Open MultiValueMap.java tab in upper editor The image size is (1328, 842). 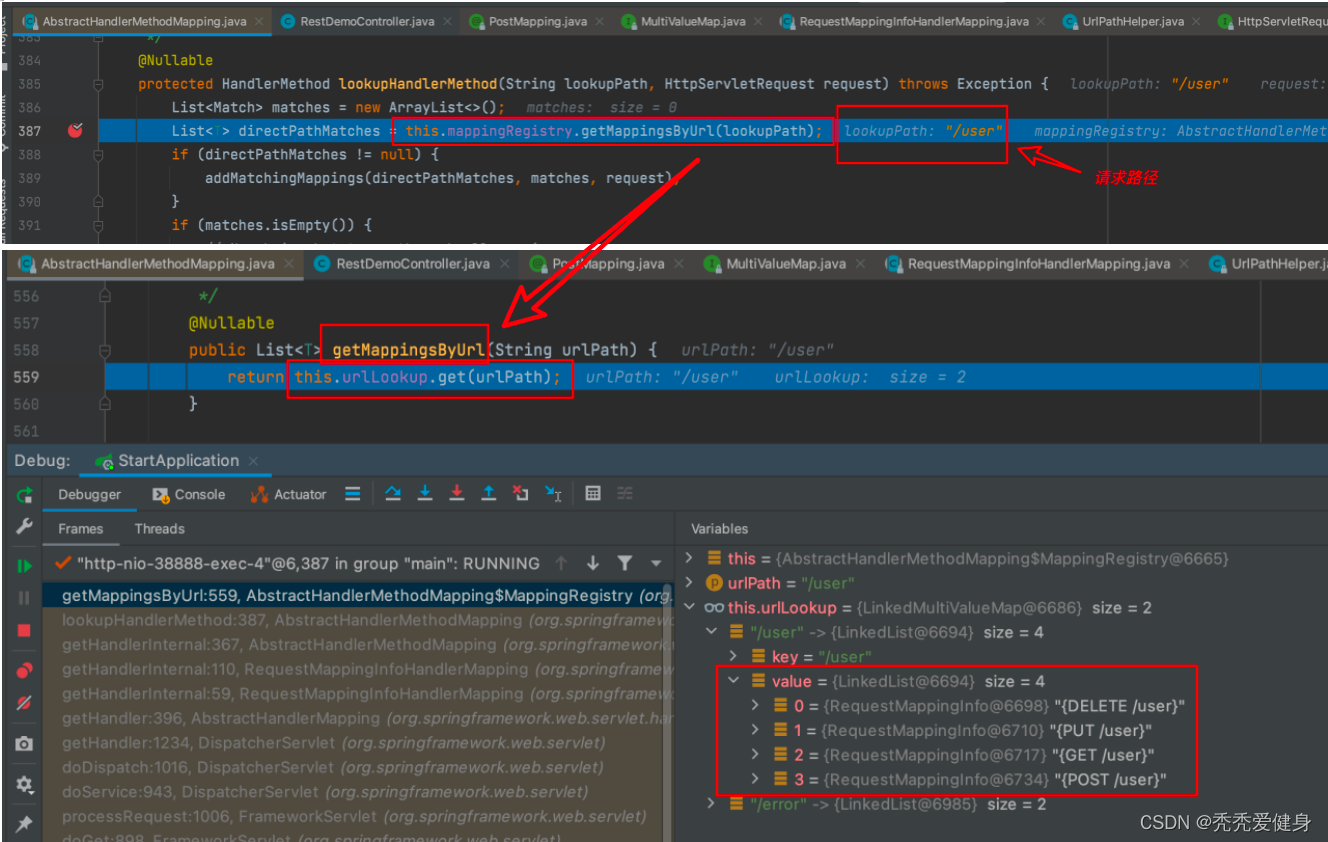pyautogui.click(x=693, y=21)
